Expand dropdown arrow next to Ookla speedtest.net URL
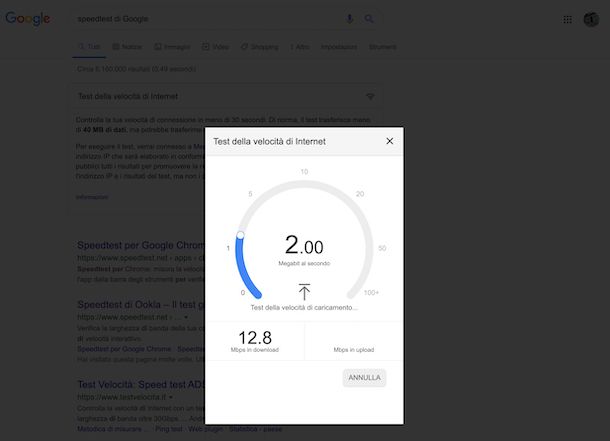The width and height of the screenshot is (610, 441). click(186, 317)
